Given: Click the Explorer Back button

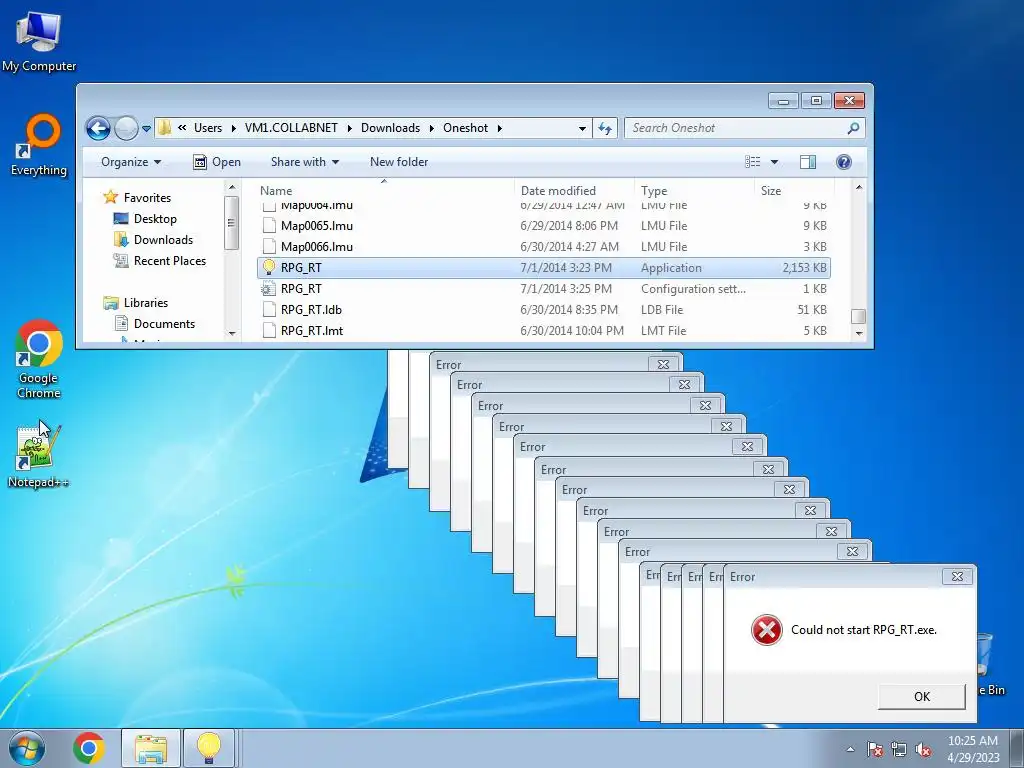Looking at the screenshot, I should pos(99,128).
